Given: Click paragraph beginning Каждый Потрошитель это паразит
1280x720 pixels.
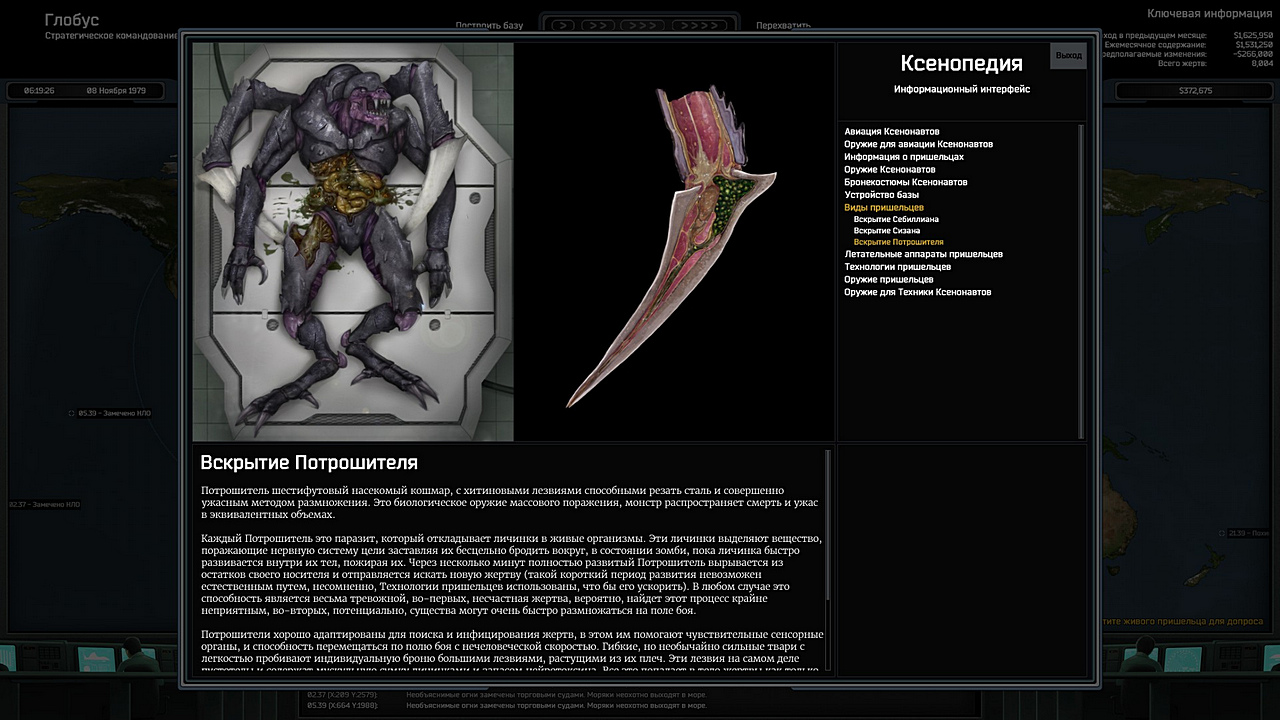Looking at the screenshot, I should [x=511, y=574].
